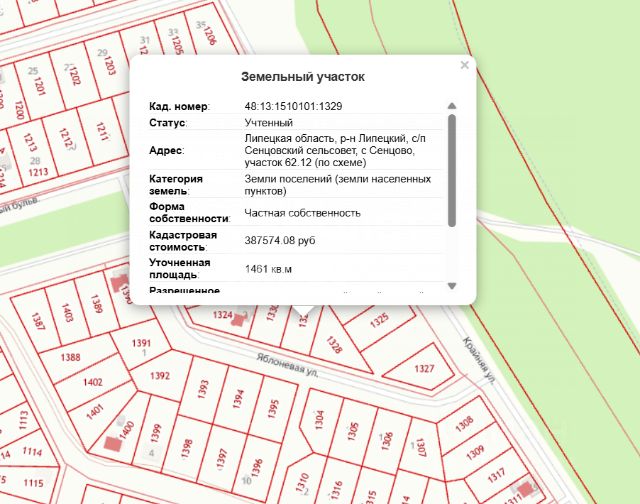640x504 pixels.
Task: Select parcel 1398 on the map
Action: pyautogui.click(x=187, y=449)
